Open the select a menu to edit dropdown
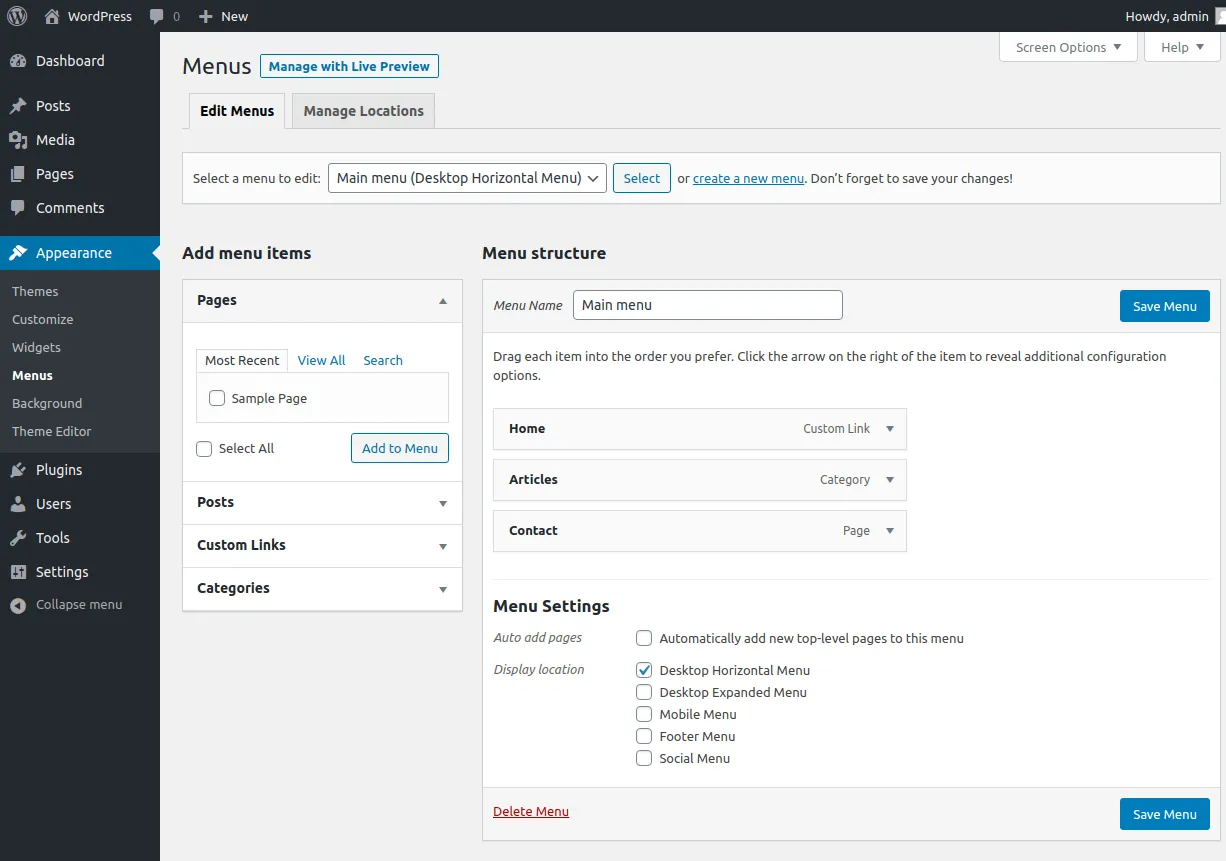This screenshot has height=861, width=1226. 467,178
